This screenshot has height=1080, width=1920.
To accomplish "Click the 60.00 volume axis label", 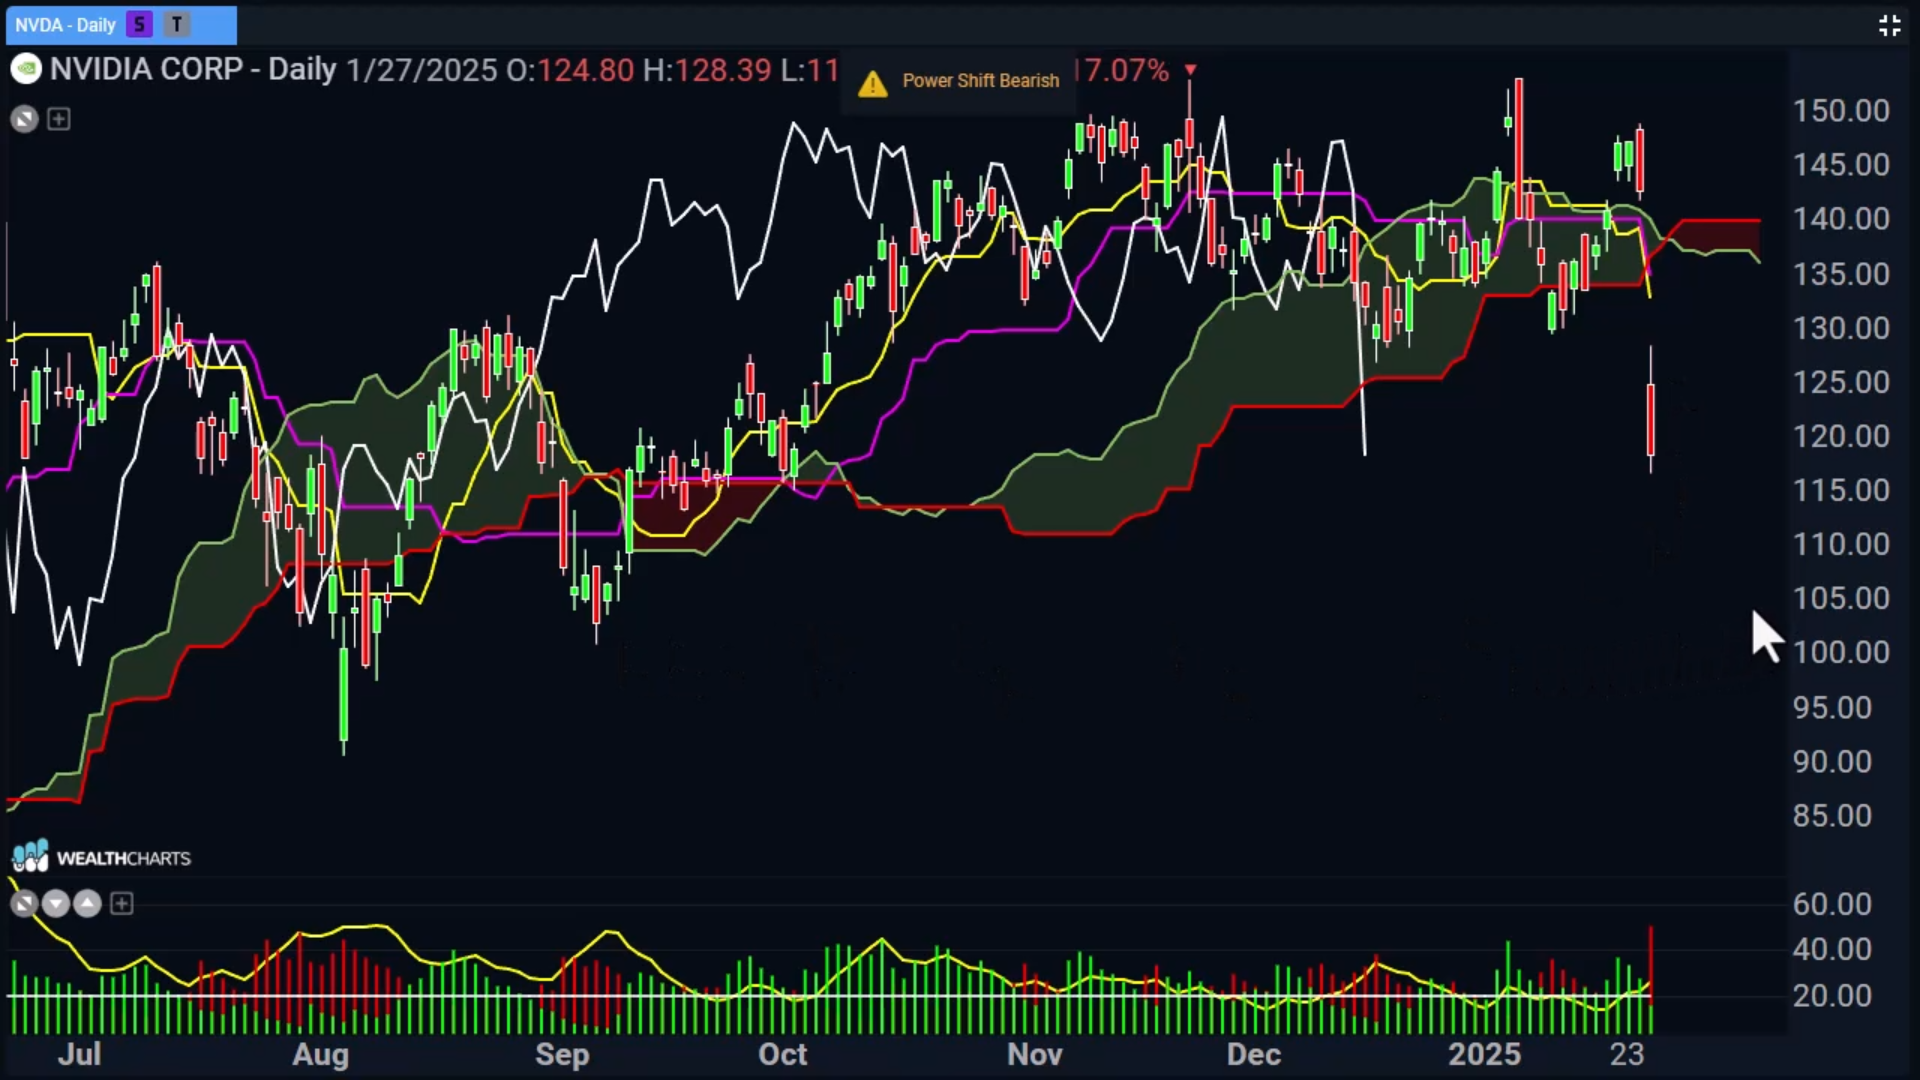I will (1832, 904).
